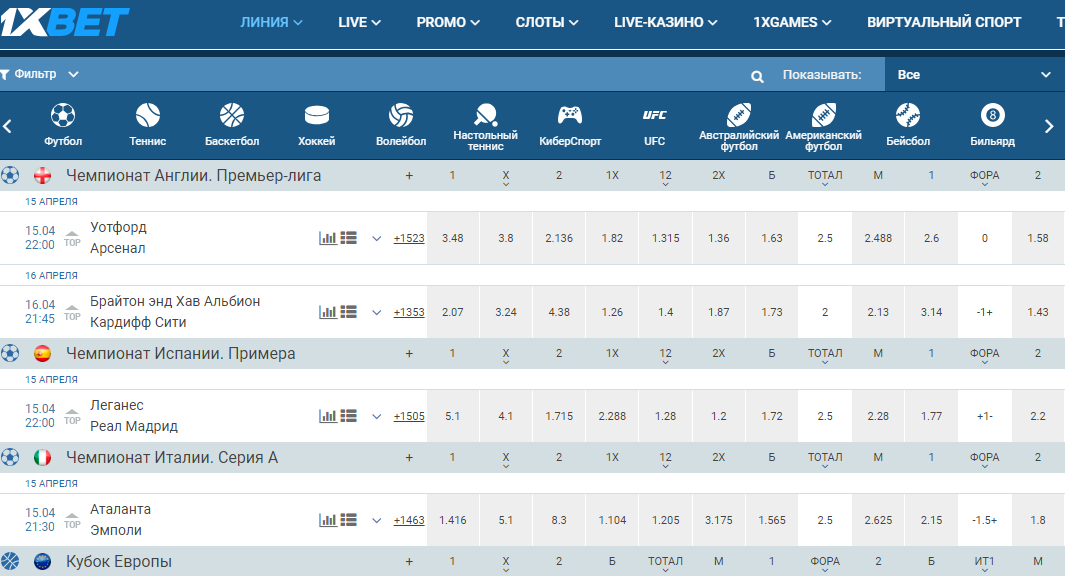Open +1523 additional bets link
The image size is (1065, 576).
(409, 238)
